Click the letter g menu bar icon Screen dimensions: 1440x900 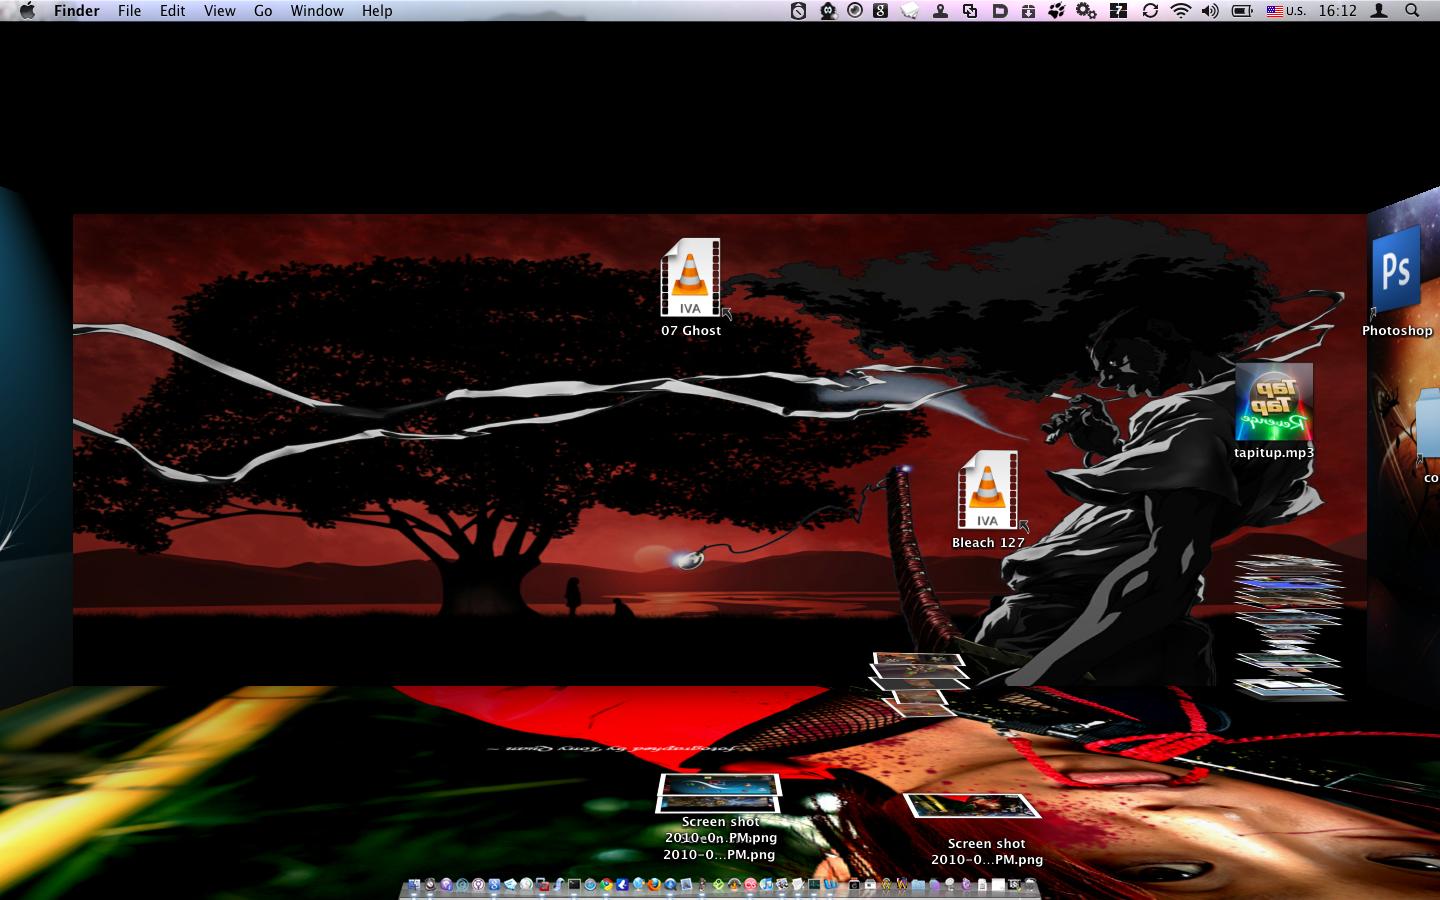click(881, 11)
